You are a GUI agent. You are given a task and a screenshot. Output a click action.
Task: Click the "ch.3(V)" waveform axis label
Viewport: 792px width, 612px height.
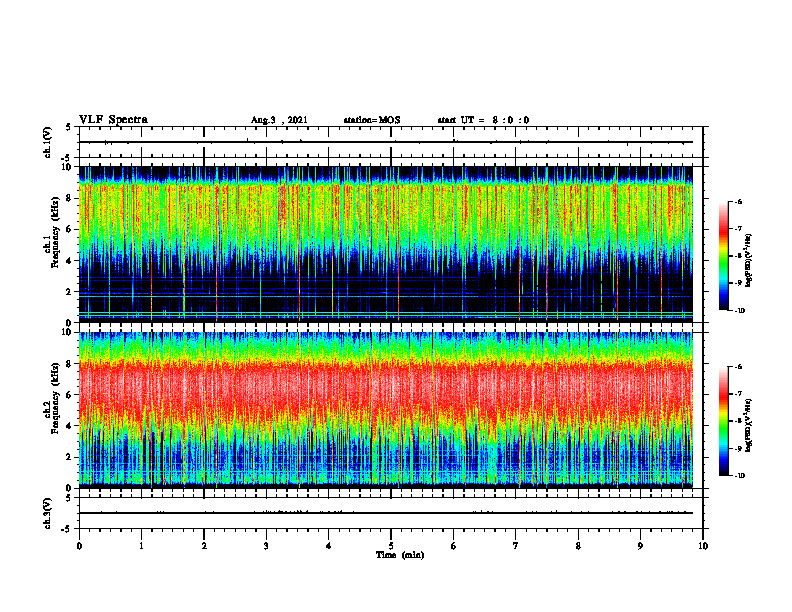pyautogui.click(x=48, y=514)
